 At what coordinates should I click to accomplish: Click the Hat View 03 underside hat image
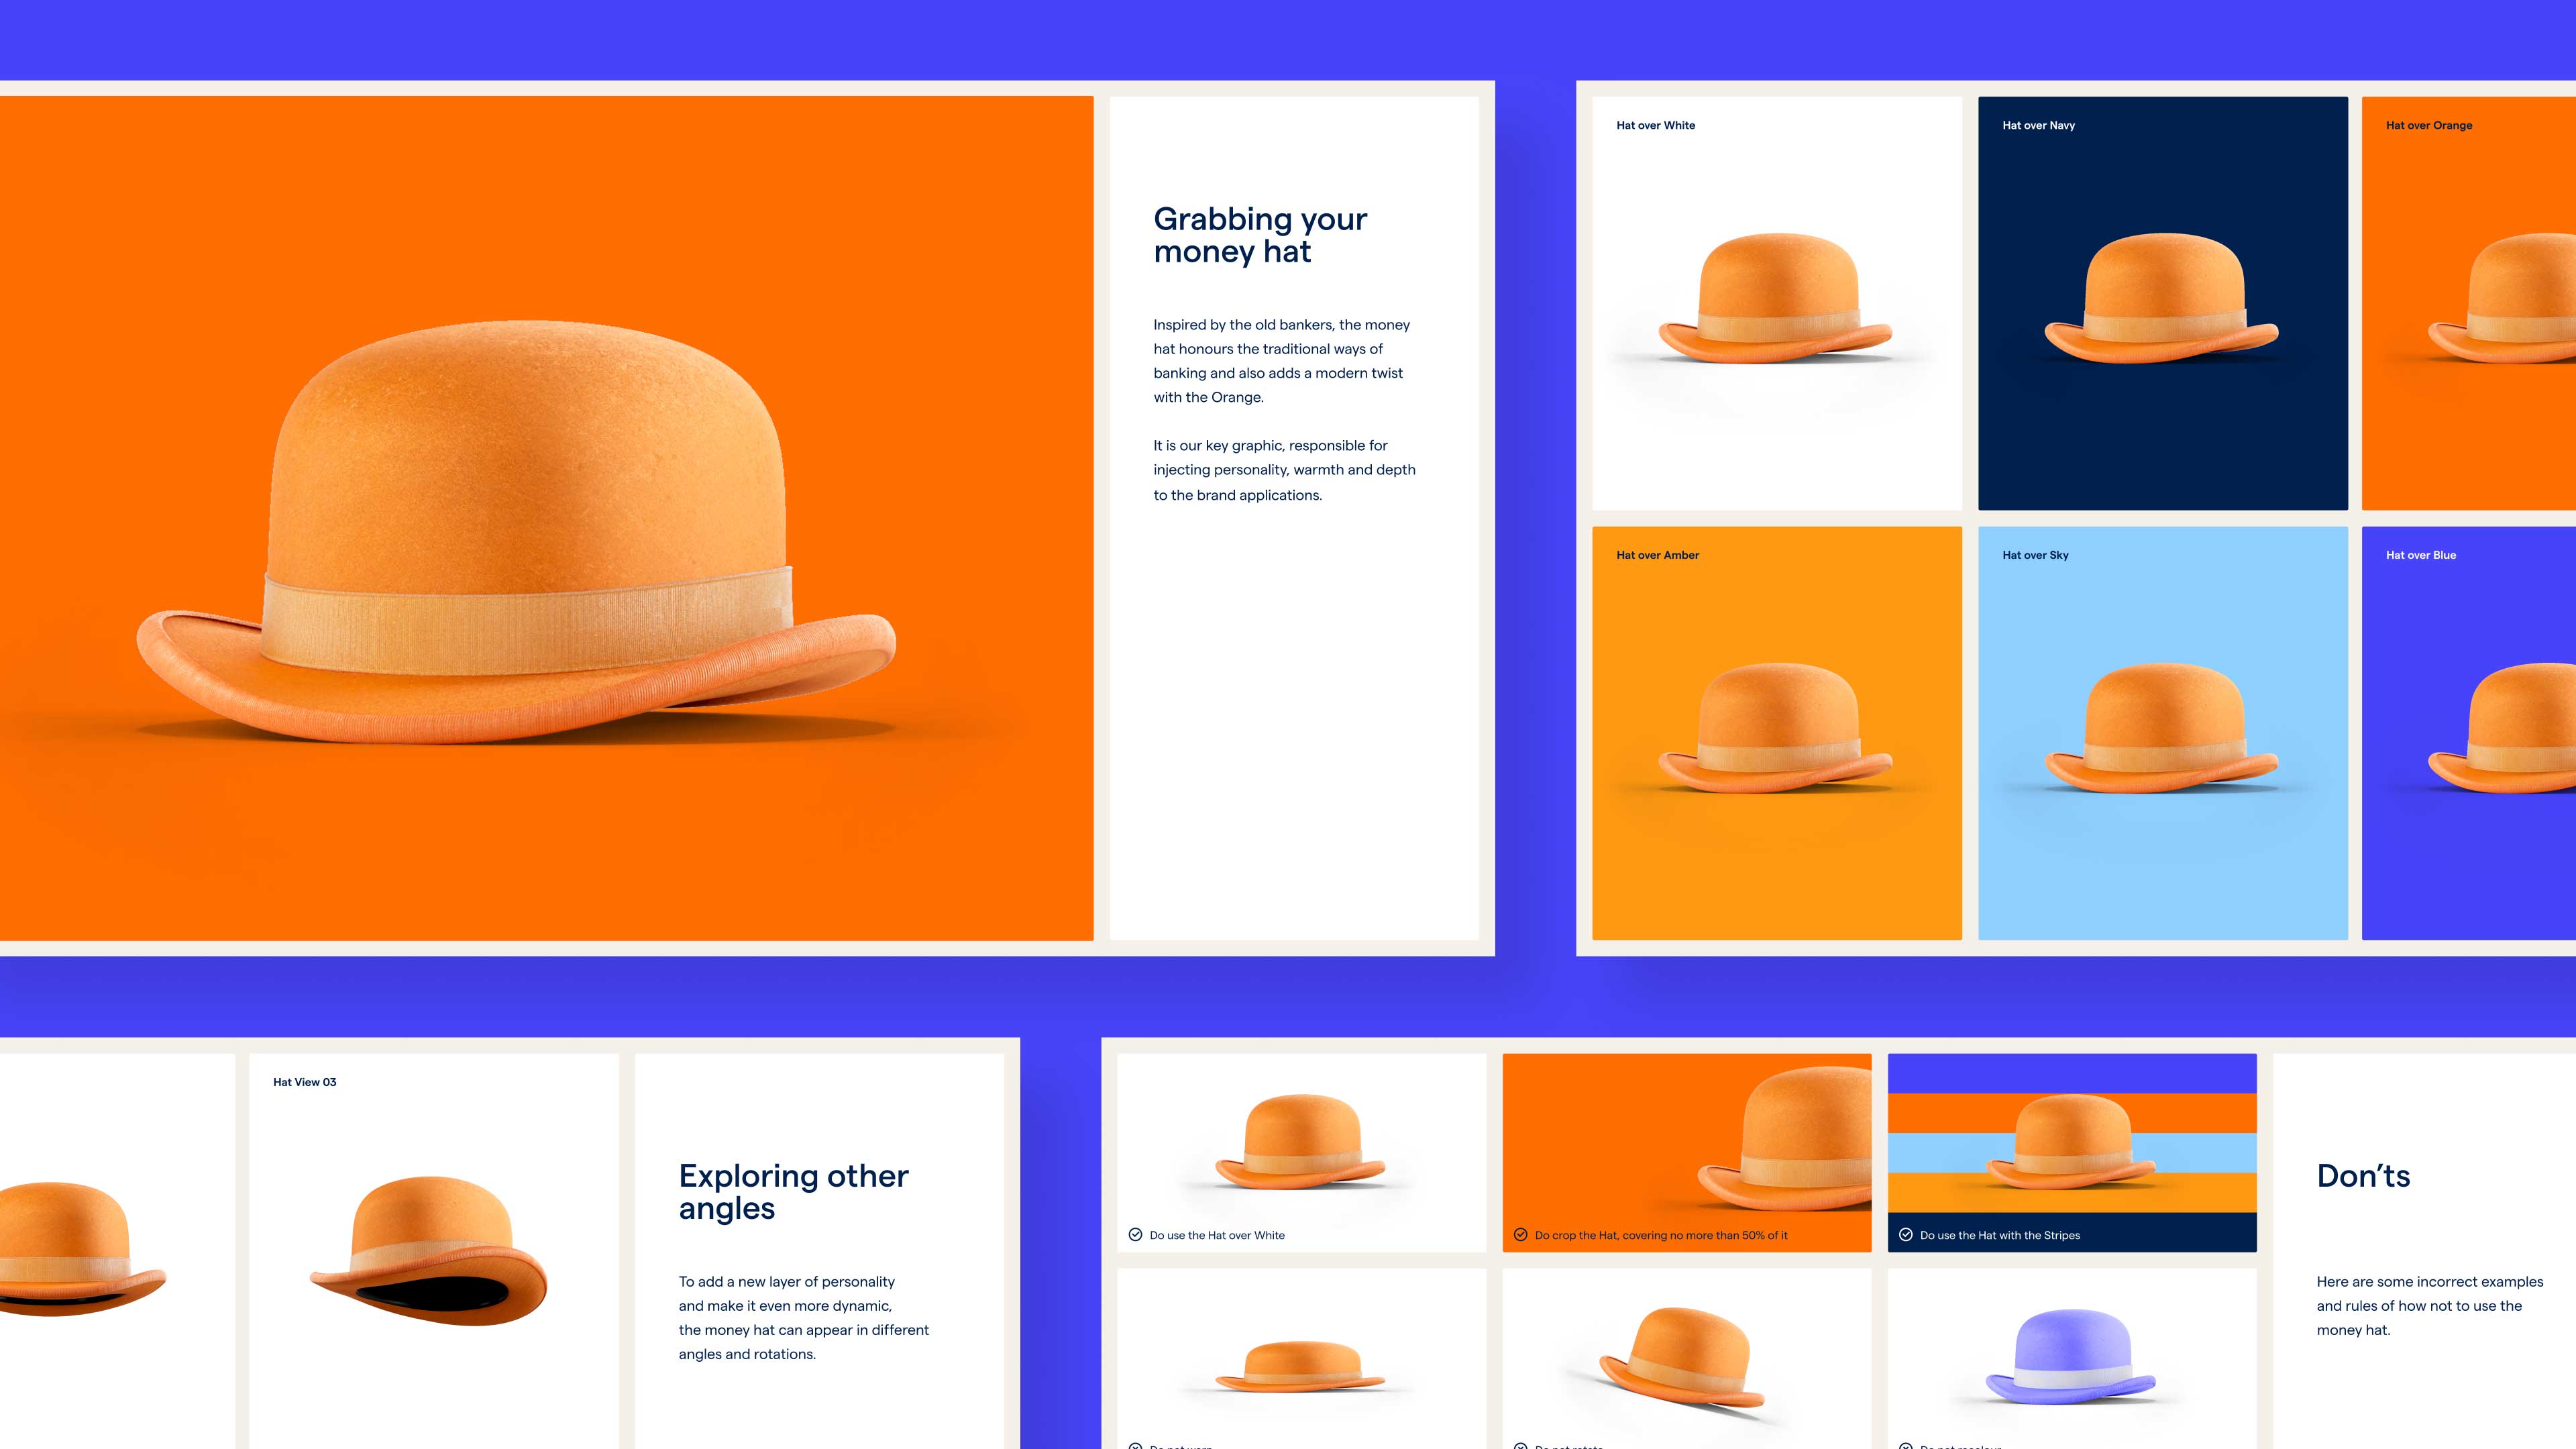(x=430, y=1250)
